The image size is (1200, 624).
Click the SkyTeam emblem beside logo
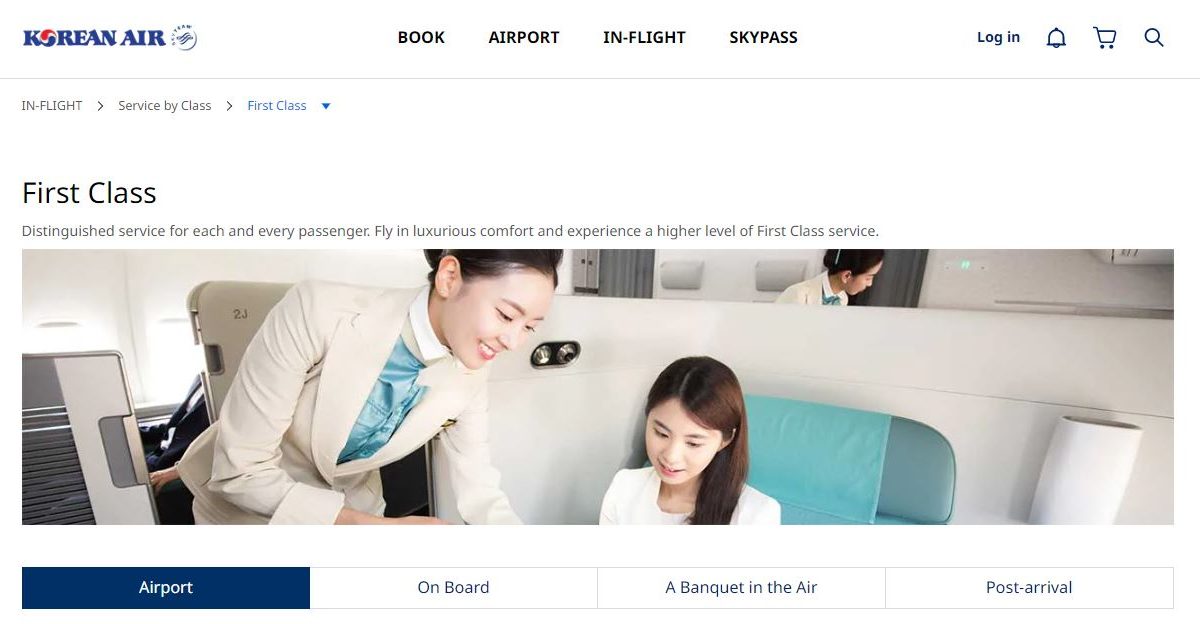(184, 38)
